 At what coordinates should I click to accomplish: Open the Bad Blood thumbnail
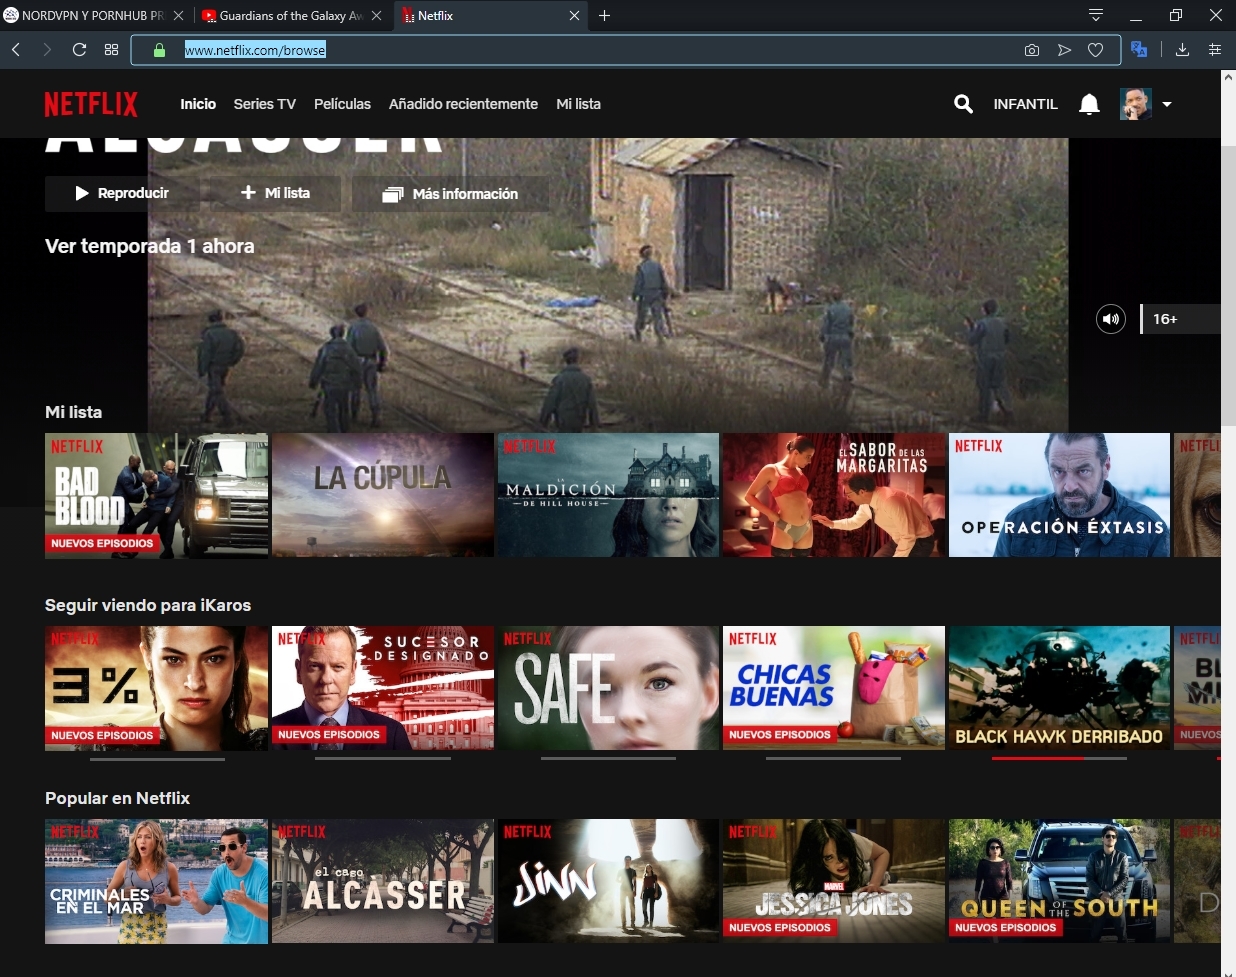[156, 495]
